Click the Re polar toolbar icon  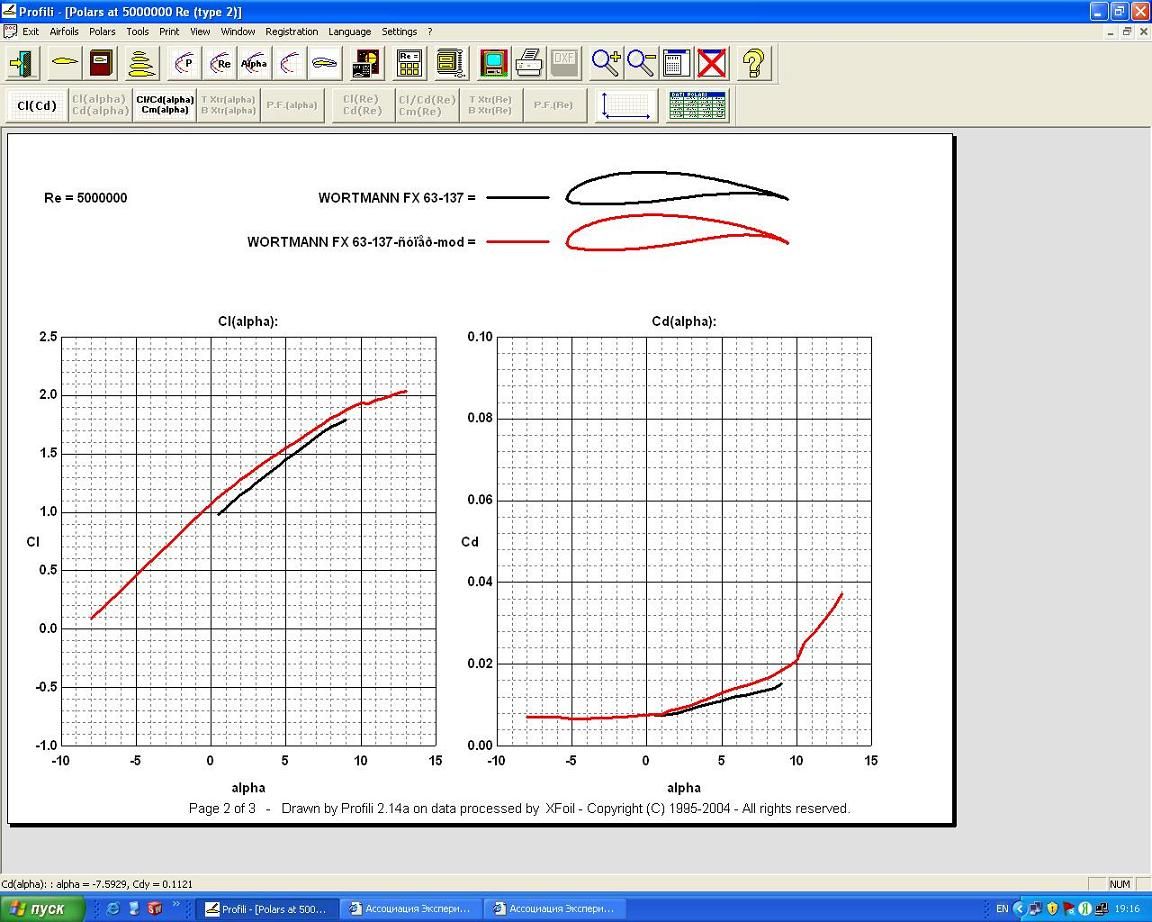pos(221,64)
